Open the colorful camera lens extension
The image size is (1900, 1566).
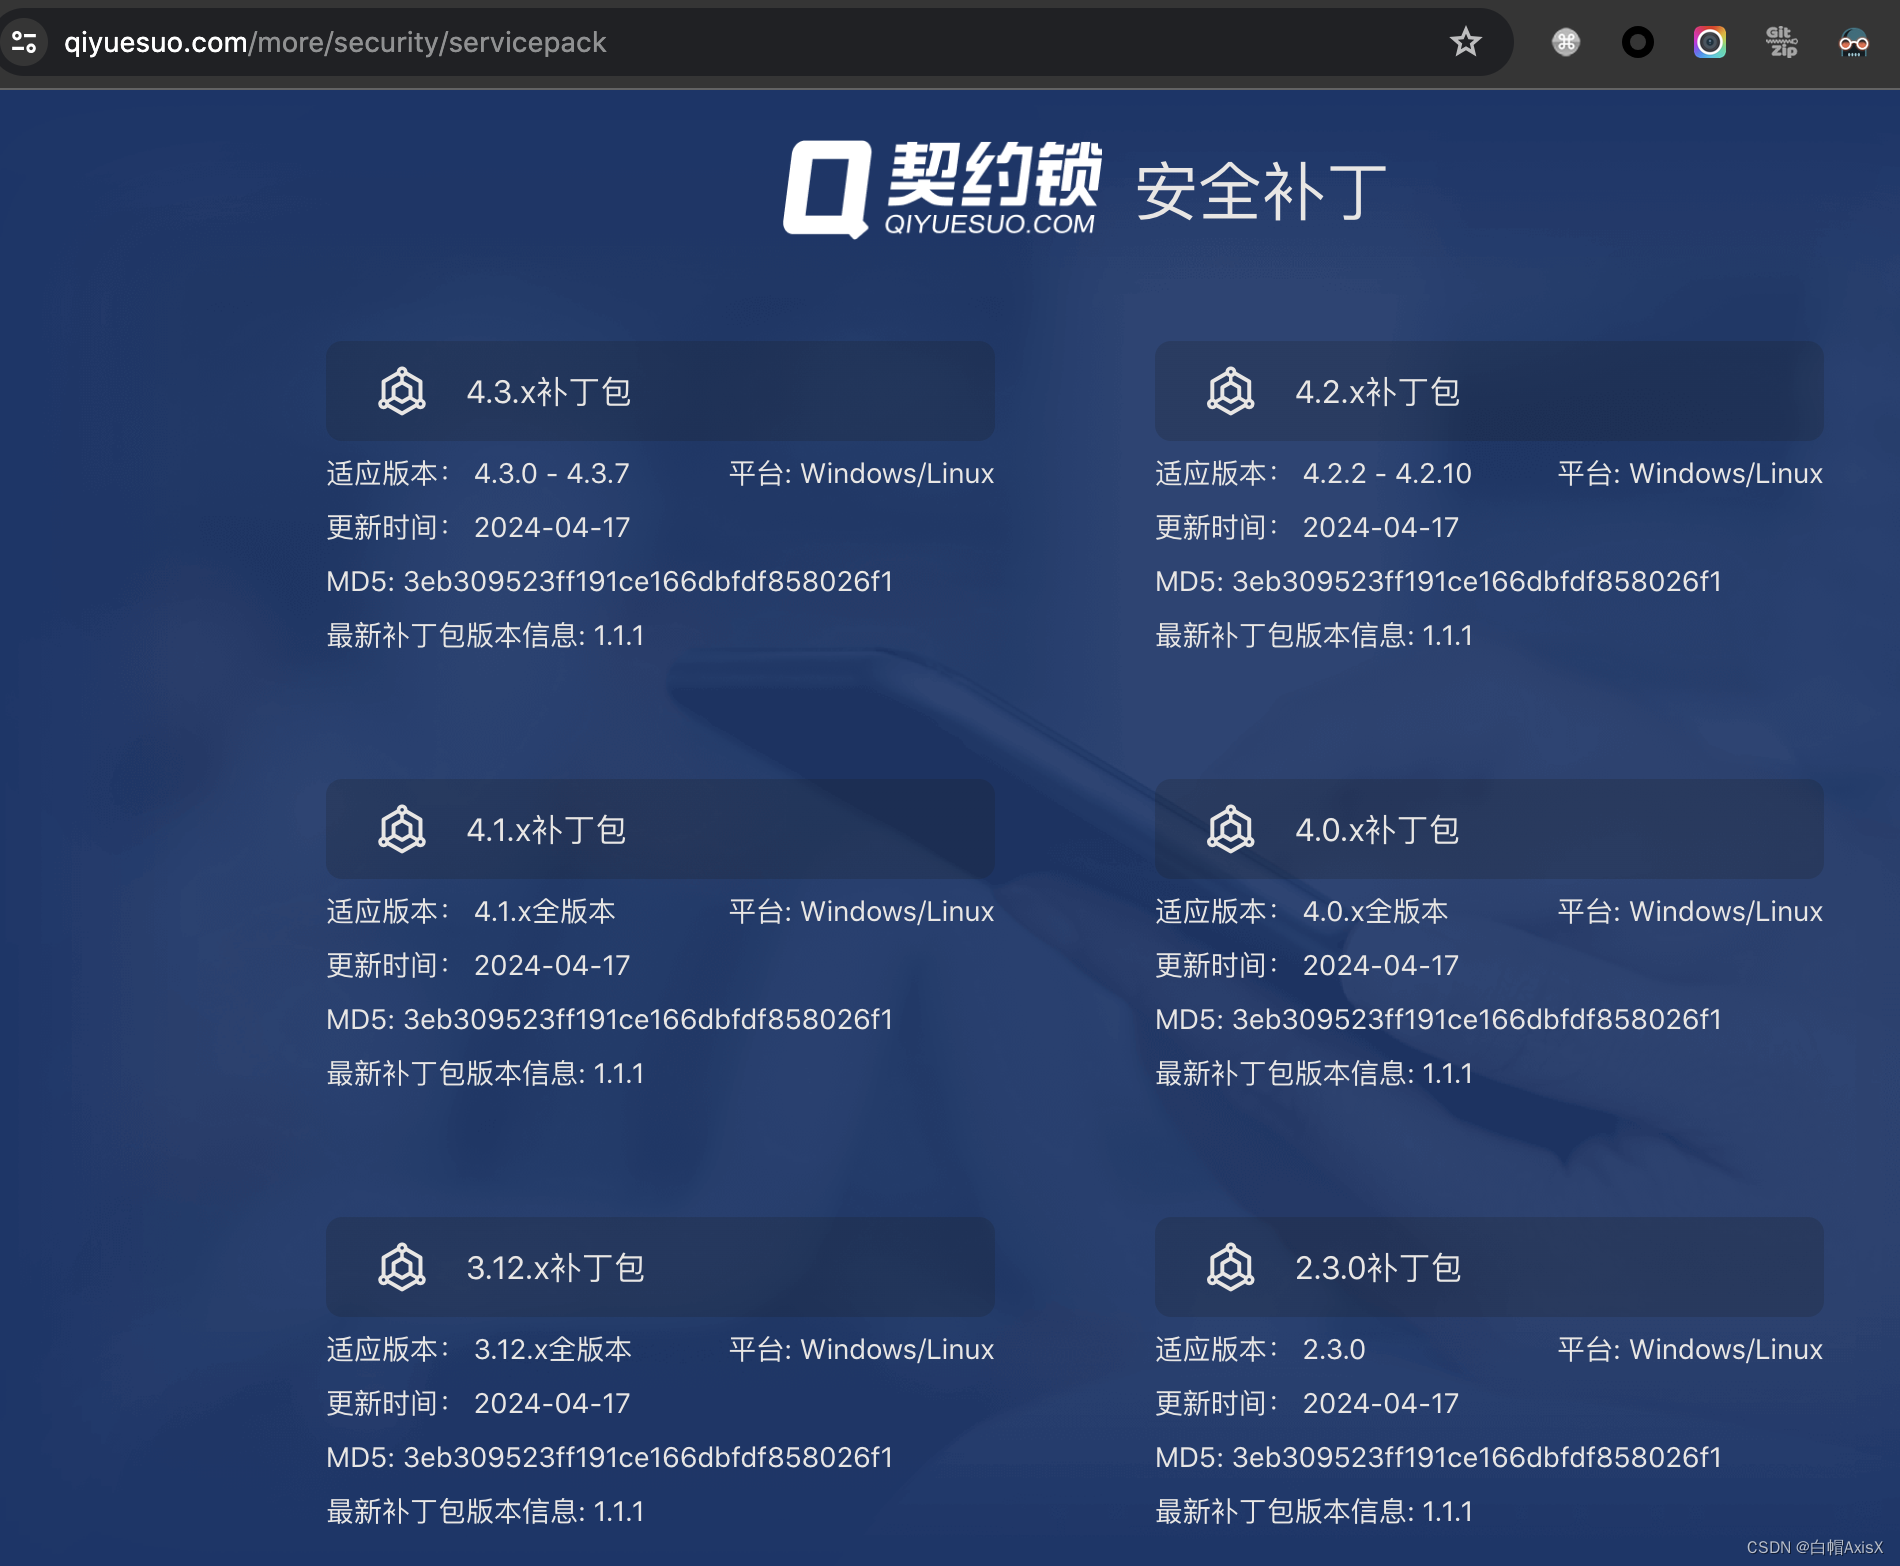(x=1710, y=42)
